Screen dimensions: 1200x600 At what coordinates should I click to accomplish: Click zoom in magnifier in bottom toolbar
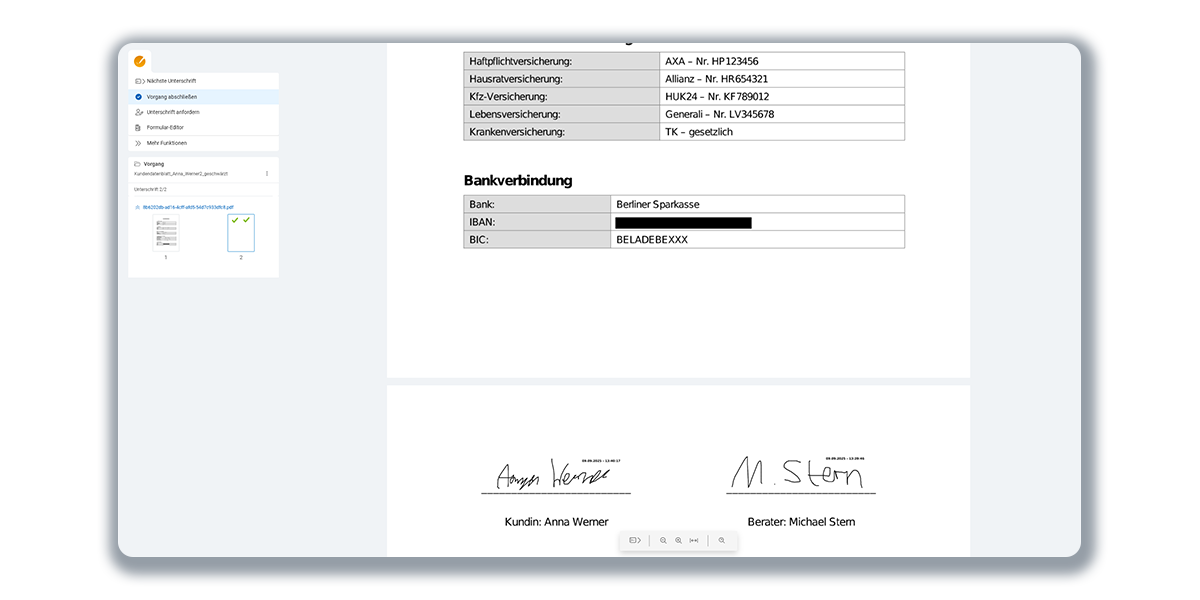[x=678, y=540]
